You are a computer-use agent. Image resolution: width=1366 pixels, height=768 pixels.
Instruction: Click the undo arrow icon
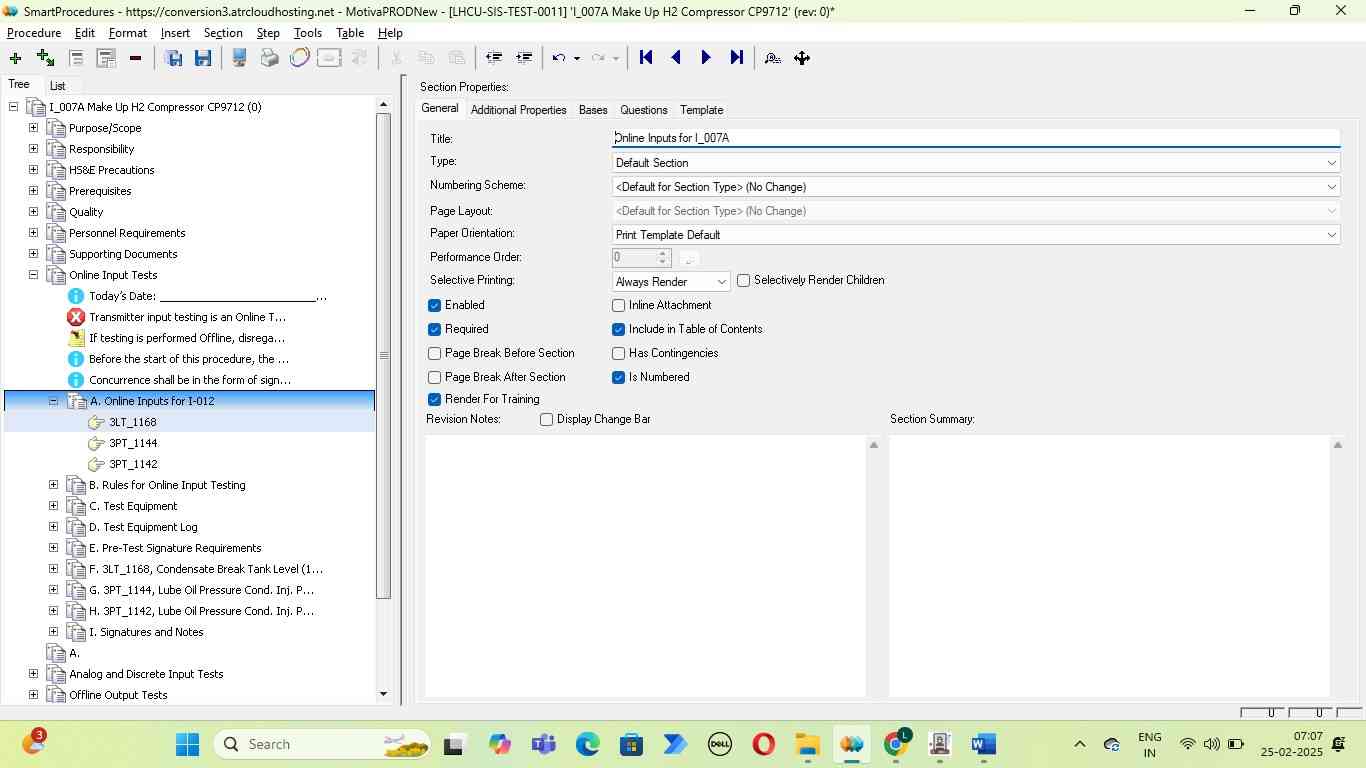coord(559,58)
